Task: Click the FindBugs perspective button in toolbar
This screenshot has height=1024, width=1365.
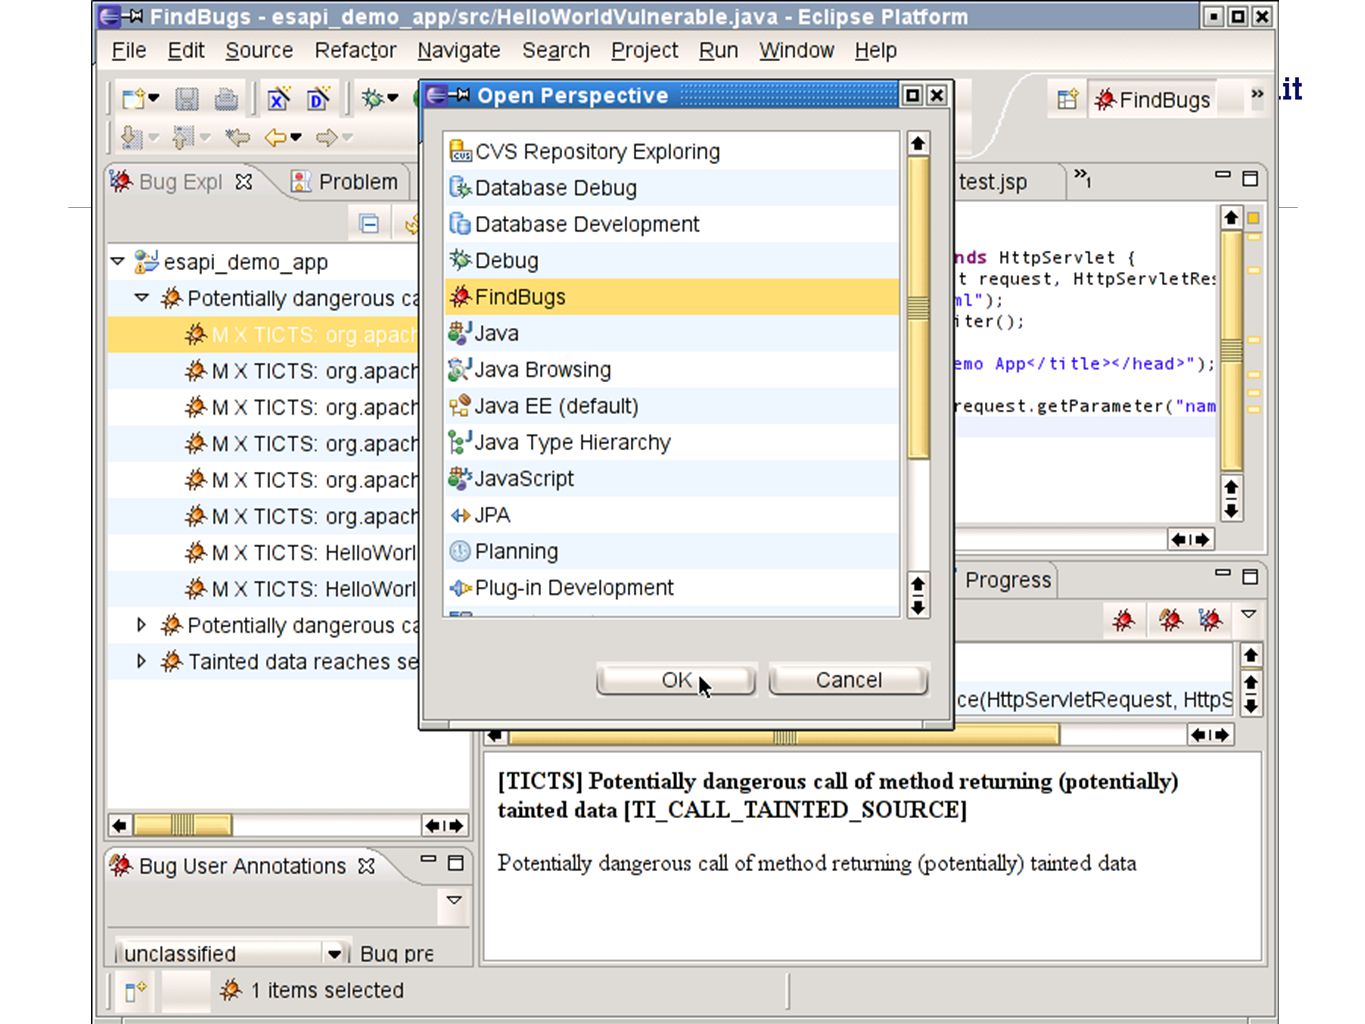Action: click(x=1152, y=99)
